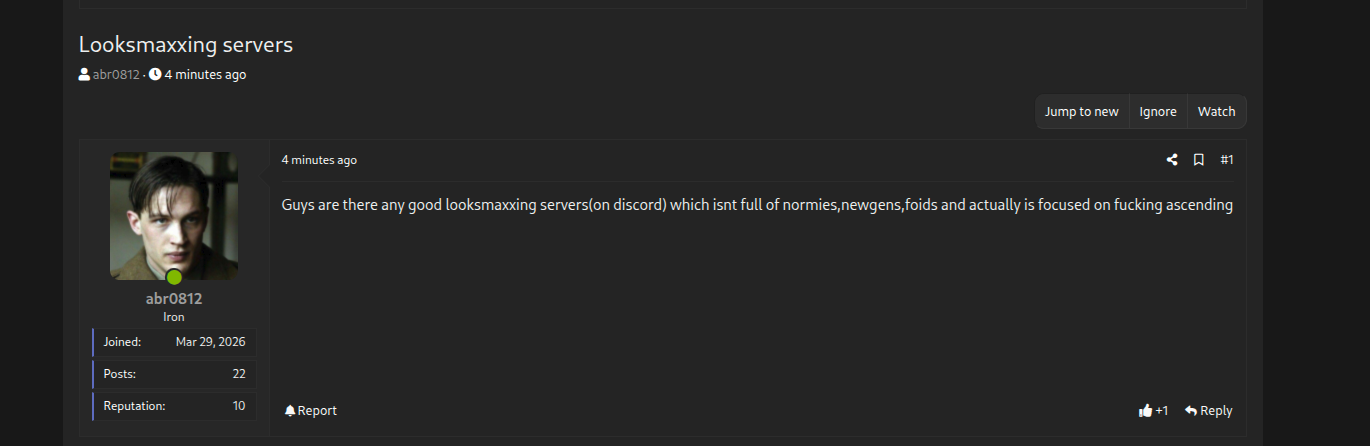
Task: Click the Joined date row in user info
Action: pos(175,342)
